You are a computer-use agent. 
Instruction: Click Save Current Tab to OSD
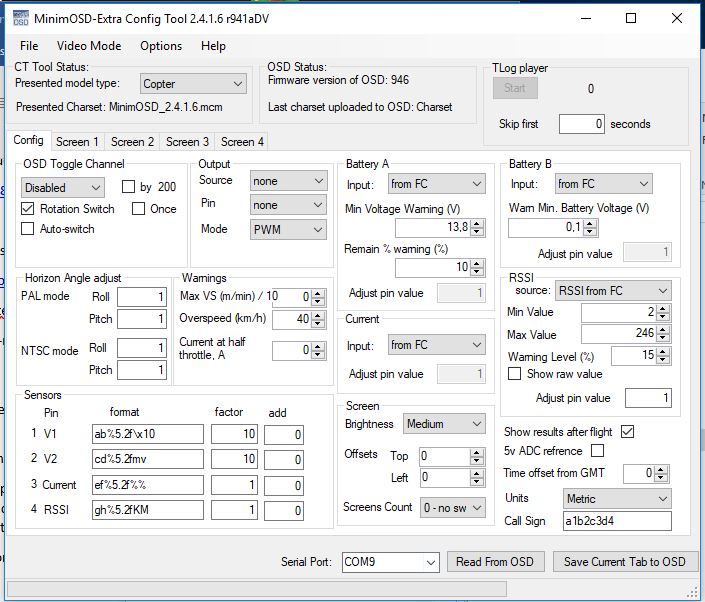tap(624, 562)
